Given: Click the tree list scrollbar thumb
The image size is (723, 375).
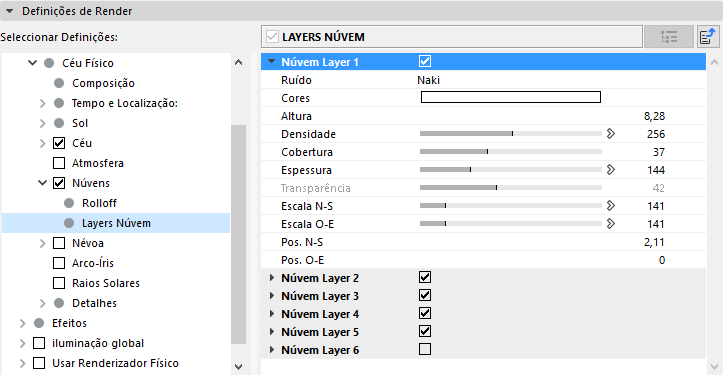Looking at the screenshot, I should 238,234.
